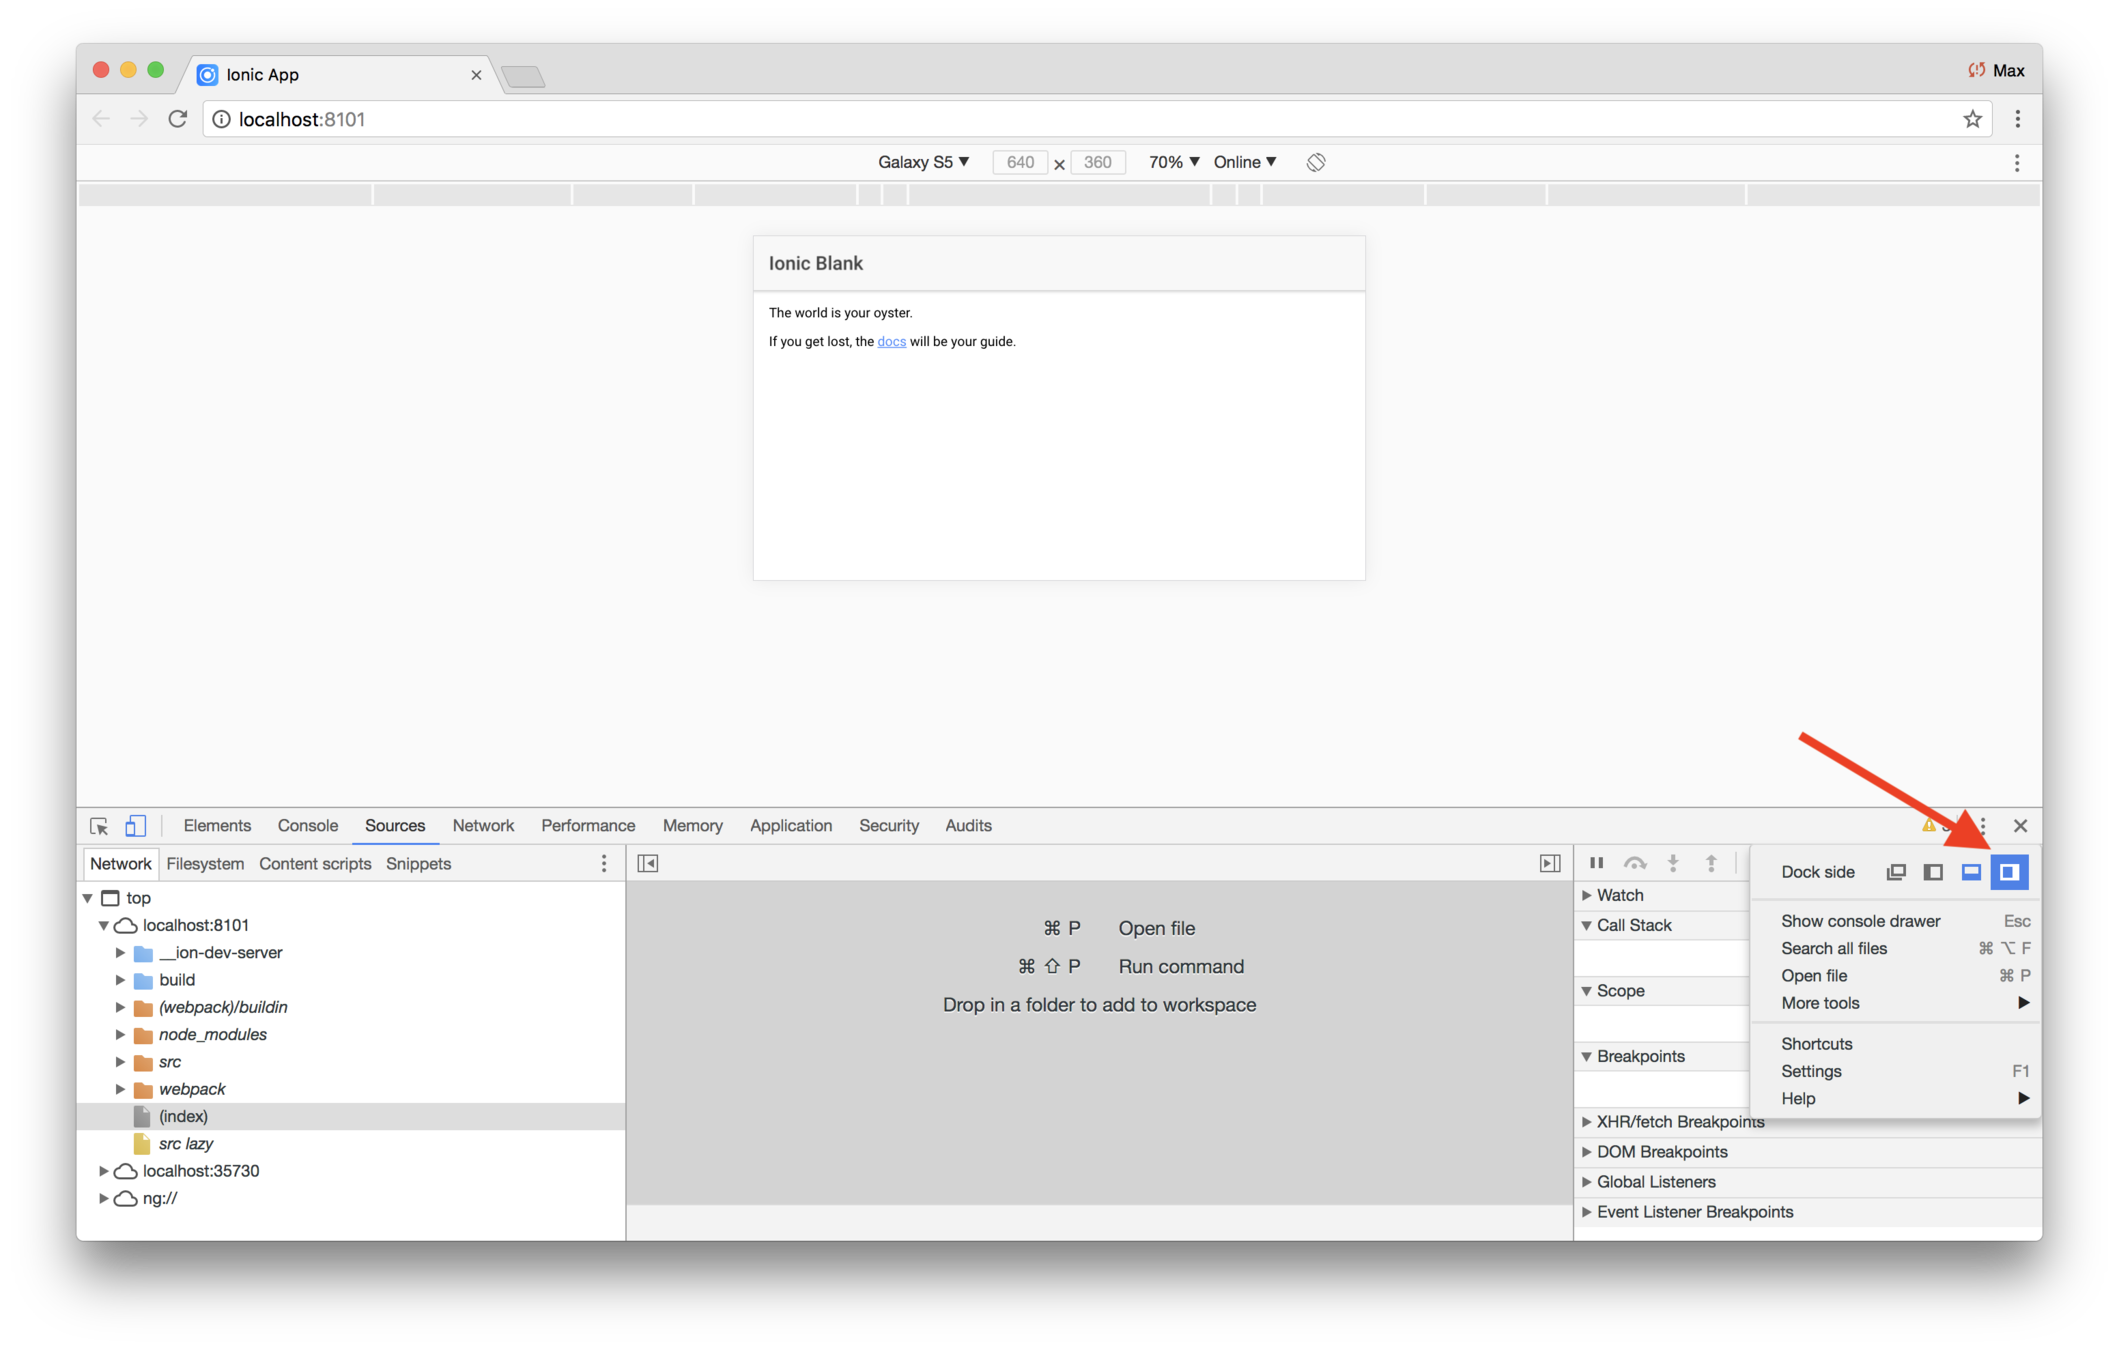
Task: Open Chrome's main menu (three dots)
Action: coord(2018,119)
